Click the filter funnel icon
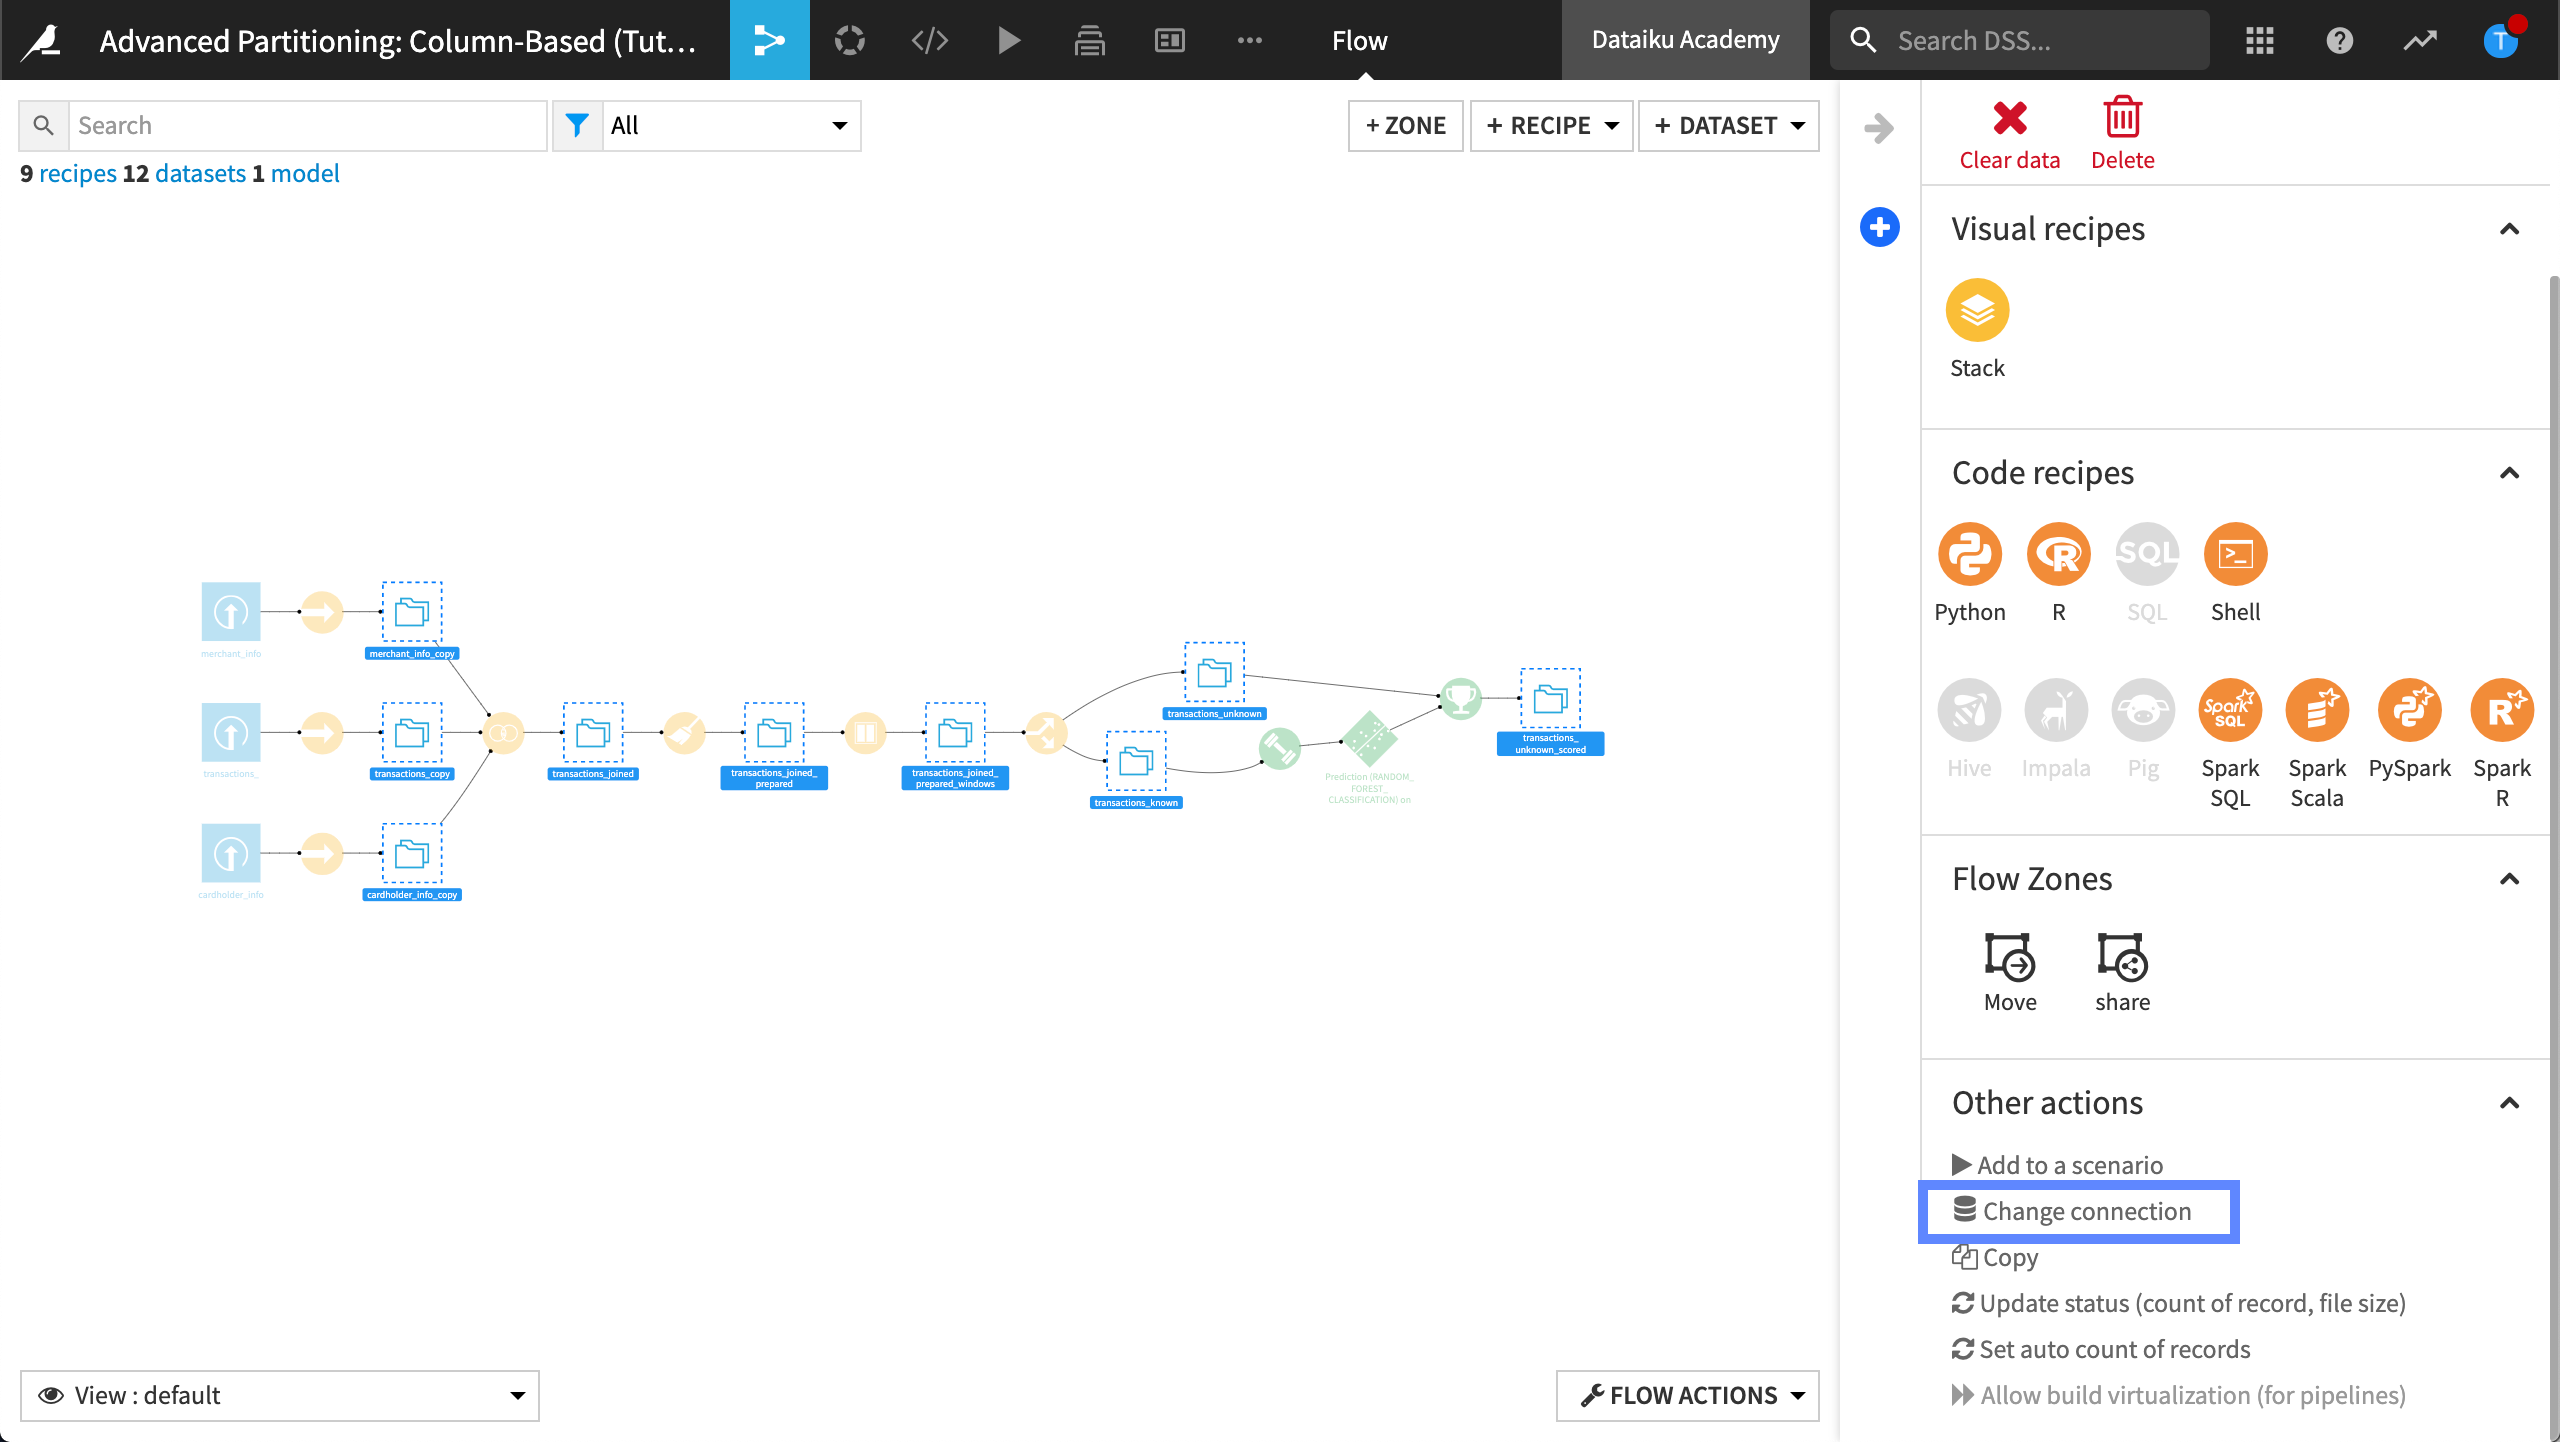The height and width of the screenshot is (1442, 2560). (x=577, y=125)
